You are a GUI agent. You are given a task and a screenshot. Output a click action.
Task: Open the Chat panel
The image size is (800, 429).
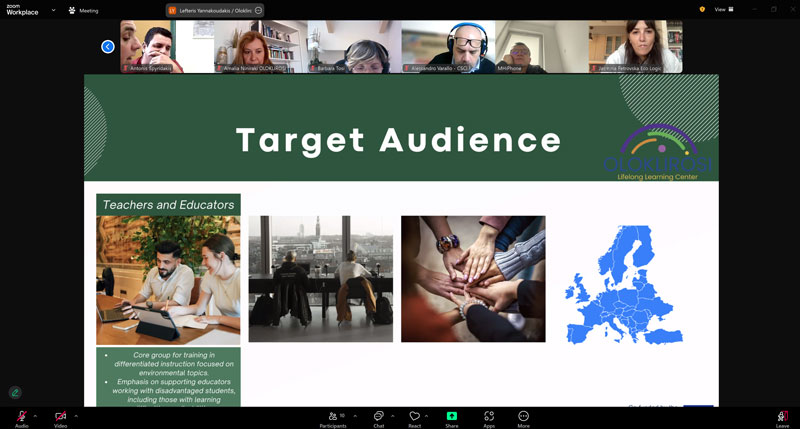click(x=379, y=416)
